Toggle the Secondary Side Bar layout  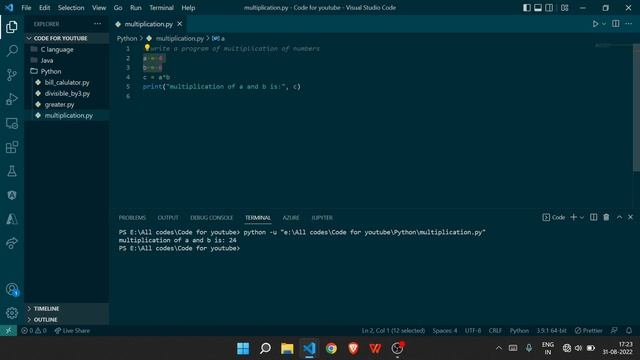pyautogui.click(x=549, y=8)
